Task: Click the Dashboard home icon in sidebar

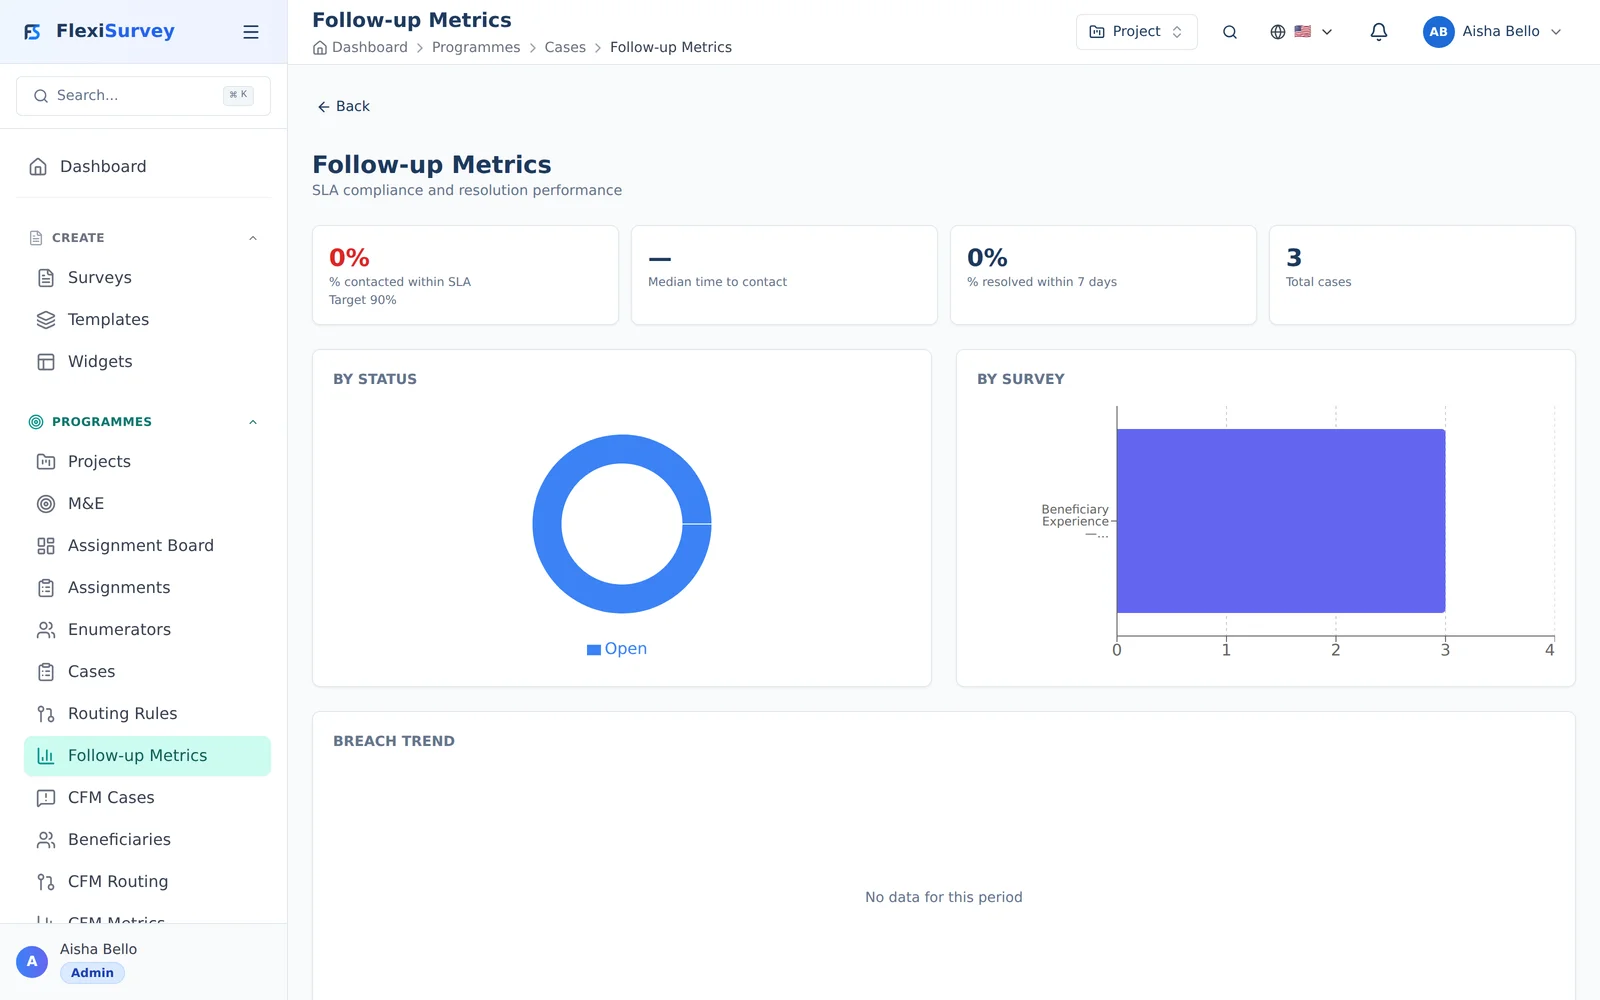Action: click(38, 167)
